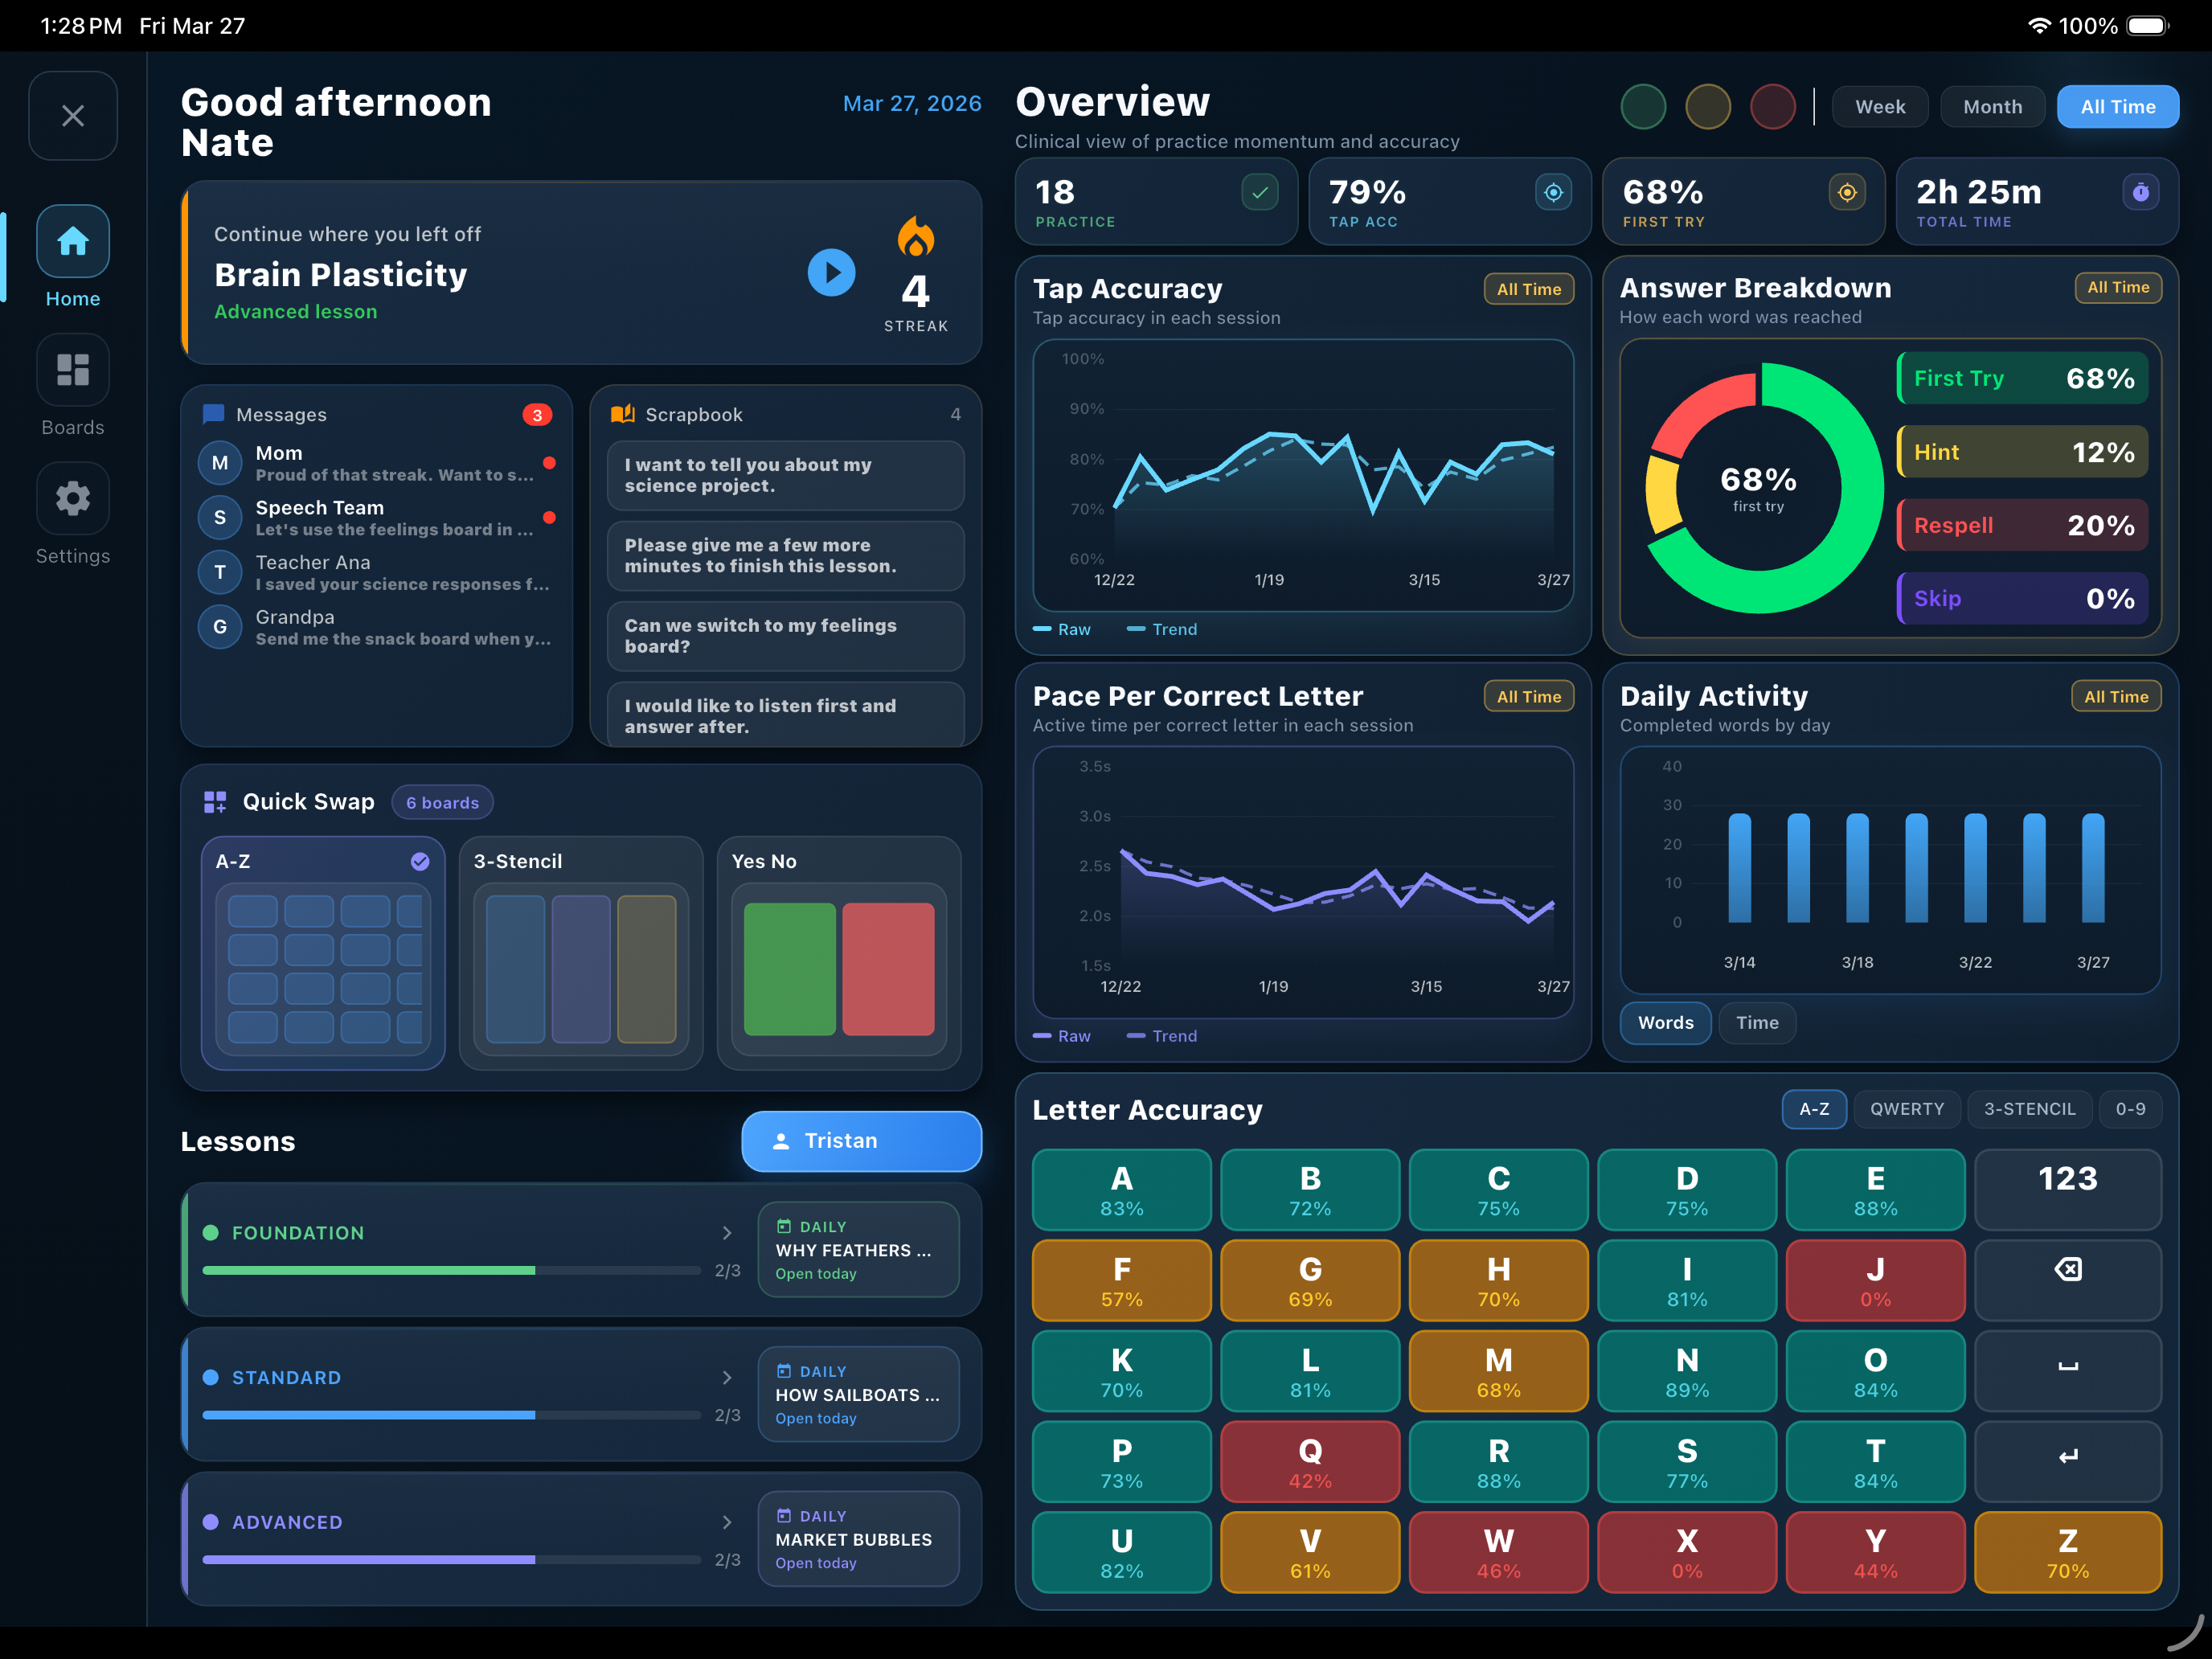Tap the 123 numbers key
Image resolution: width=2212 pixels, height=1659 pixels.
[2068, 1189]
